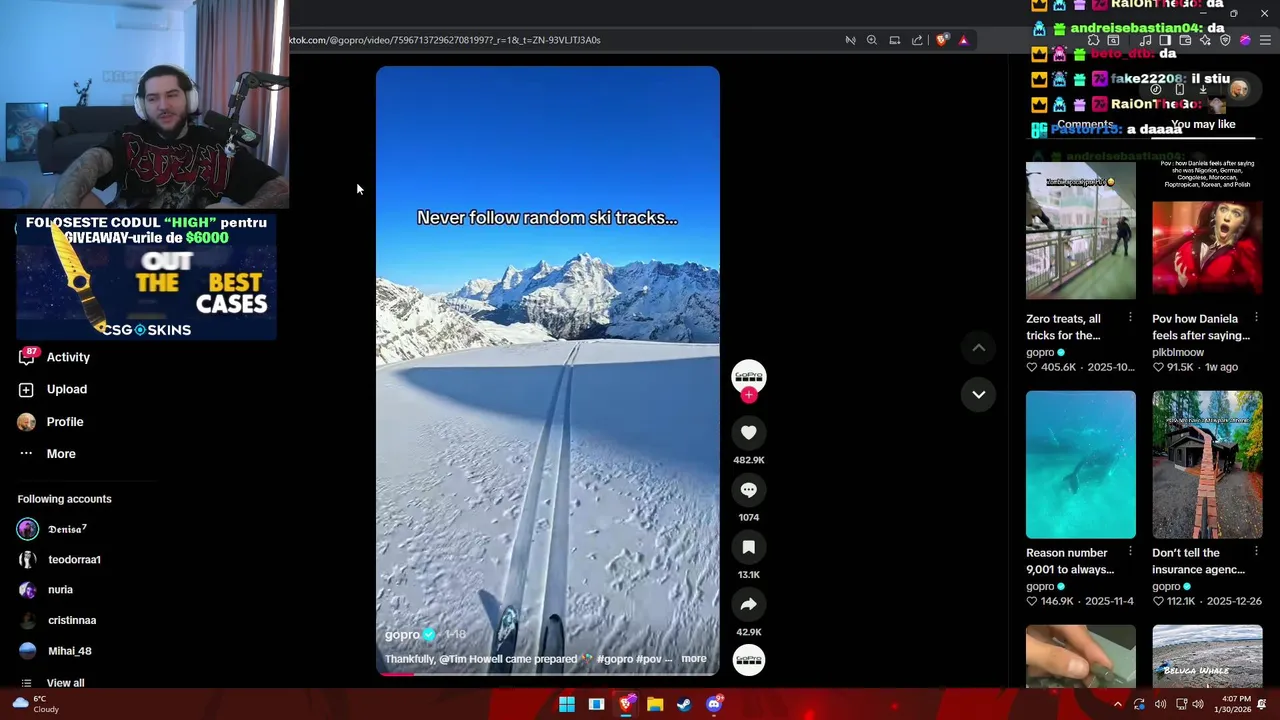This screenshot has height=720, width=1280.
Task: Open Brave Shields lion icon
Action: pyautogui.click(x=942, y=40)
